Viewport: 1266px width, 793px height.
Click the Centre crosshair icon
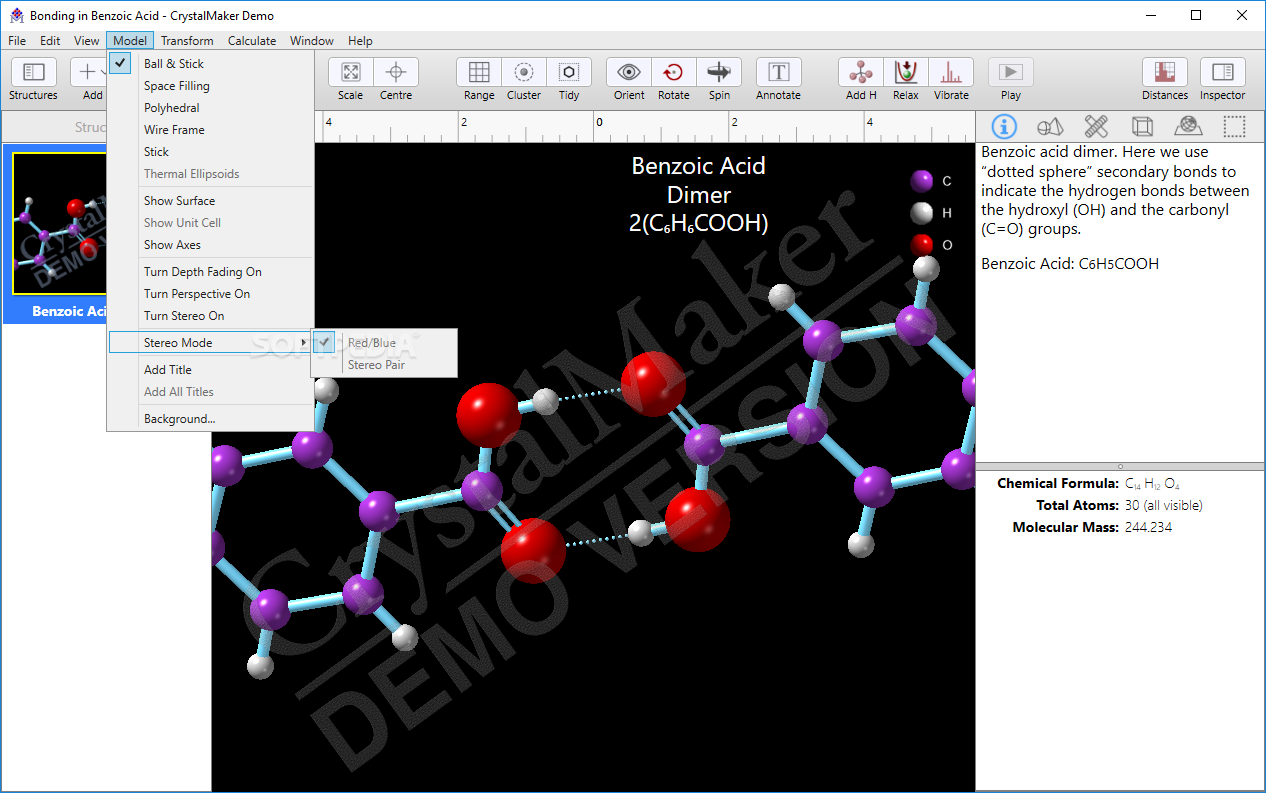point(396,72)
